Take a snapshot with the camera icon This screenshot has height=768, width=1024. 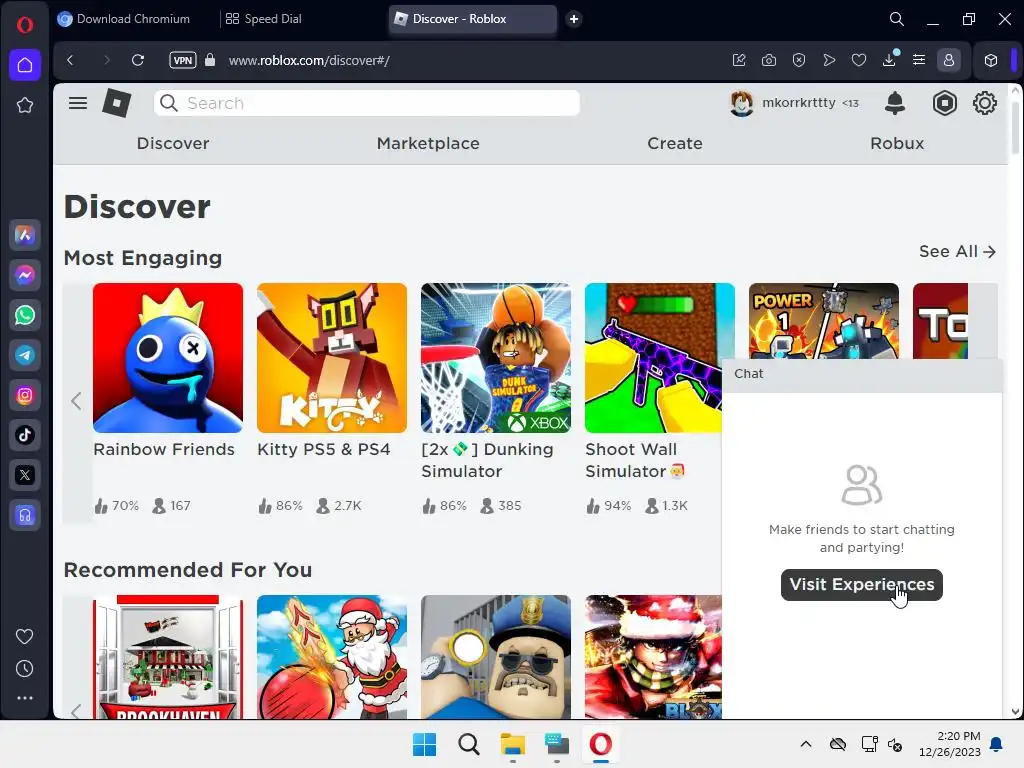[769, 60]
